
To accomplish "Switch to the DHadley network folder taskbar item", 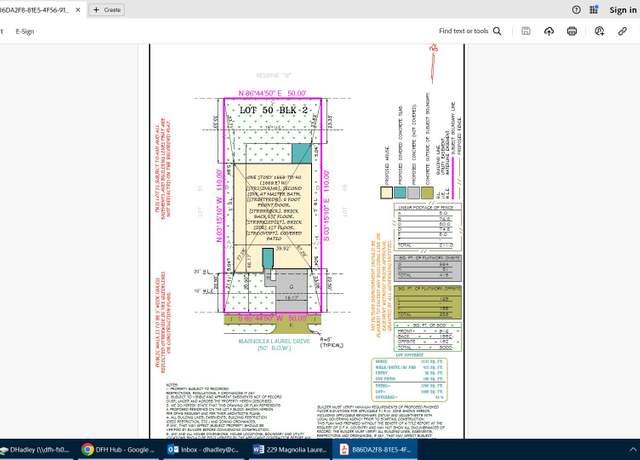I will pyautogui.click(x=36, y=450).
